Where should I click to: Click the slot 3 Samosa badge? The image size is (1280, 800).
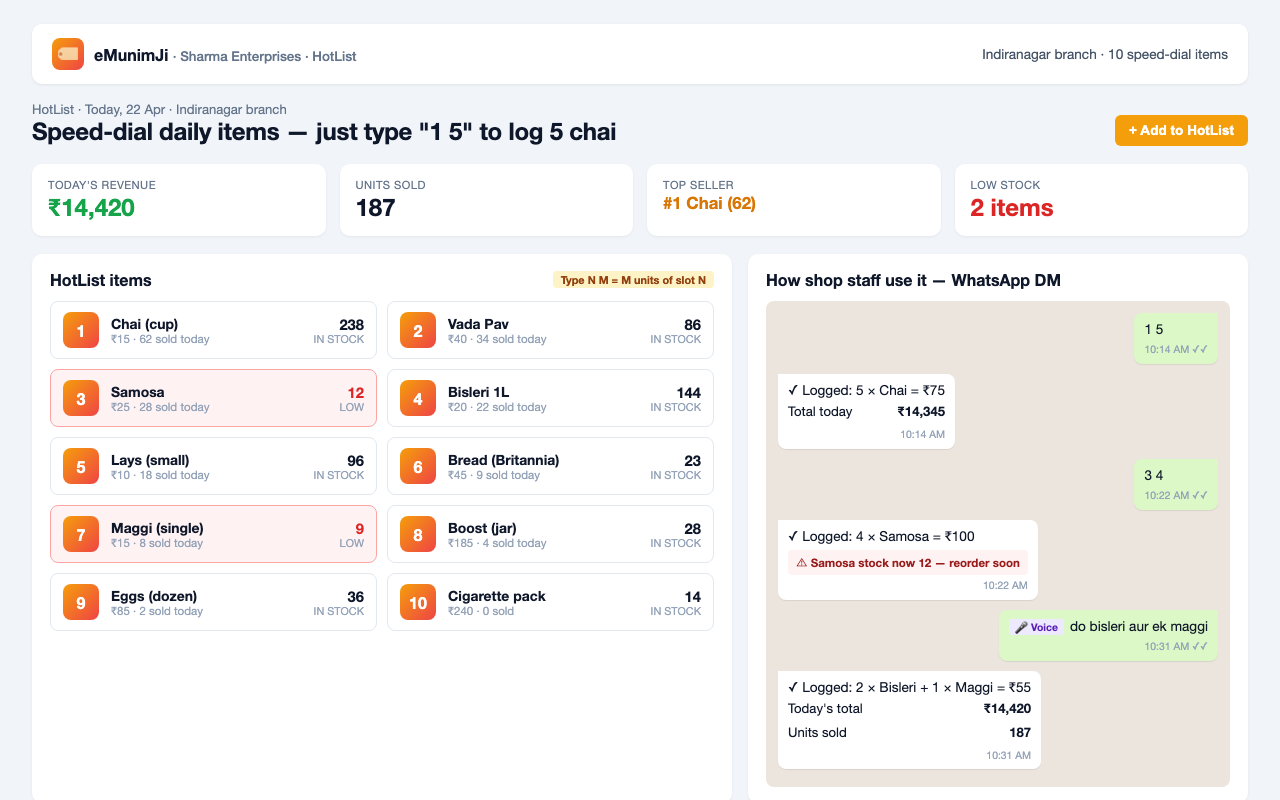(x=81, y=398)
